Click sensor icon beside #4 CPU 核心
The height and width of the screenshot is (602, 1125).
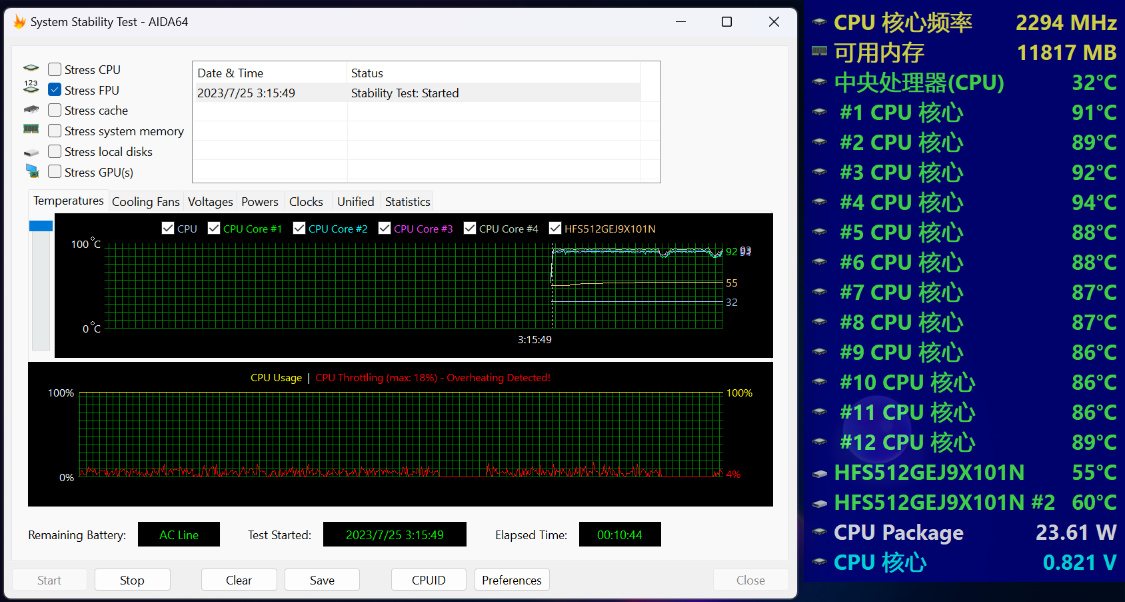click(819, 202)
